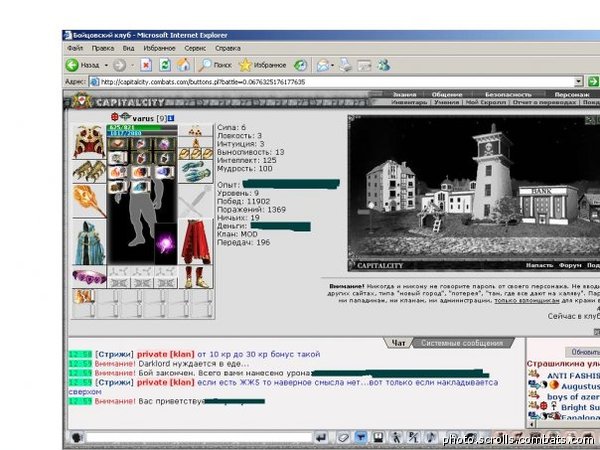This screenshot has height=450, width=600.
Task: Open the Сервис menu
Action: click(x=195, y=48)
